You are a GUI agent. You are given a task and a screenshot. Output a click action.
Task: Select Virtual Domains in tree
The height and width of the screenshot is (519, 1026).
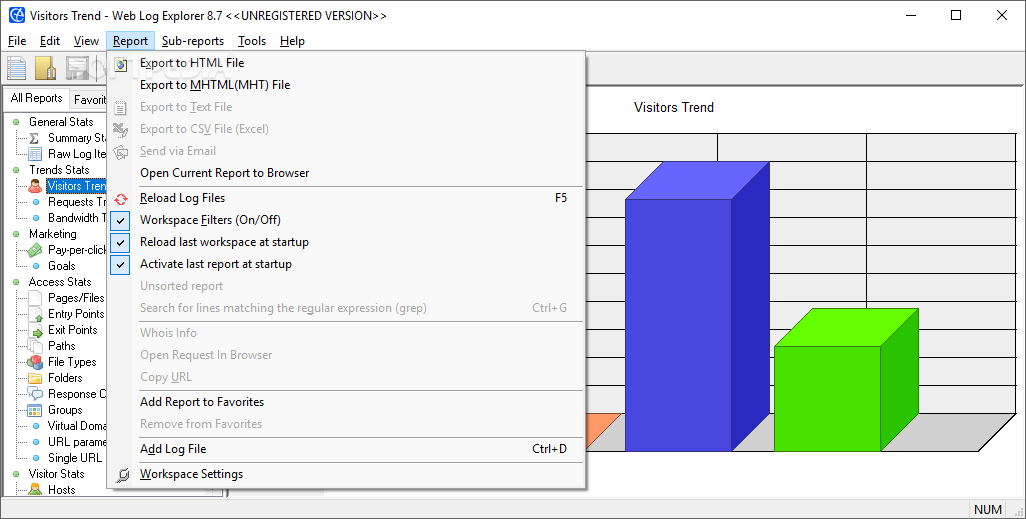tap(77, 426)
